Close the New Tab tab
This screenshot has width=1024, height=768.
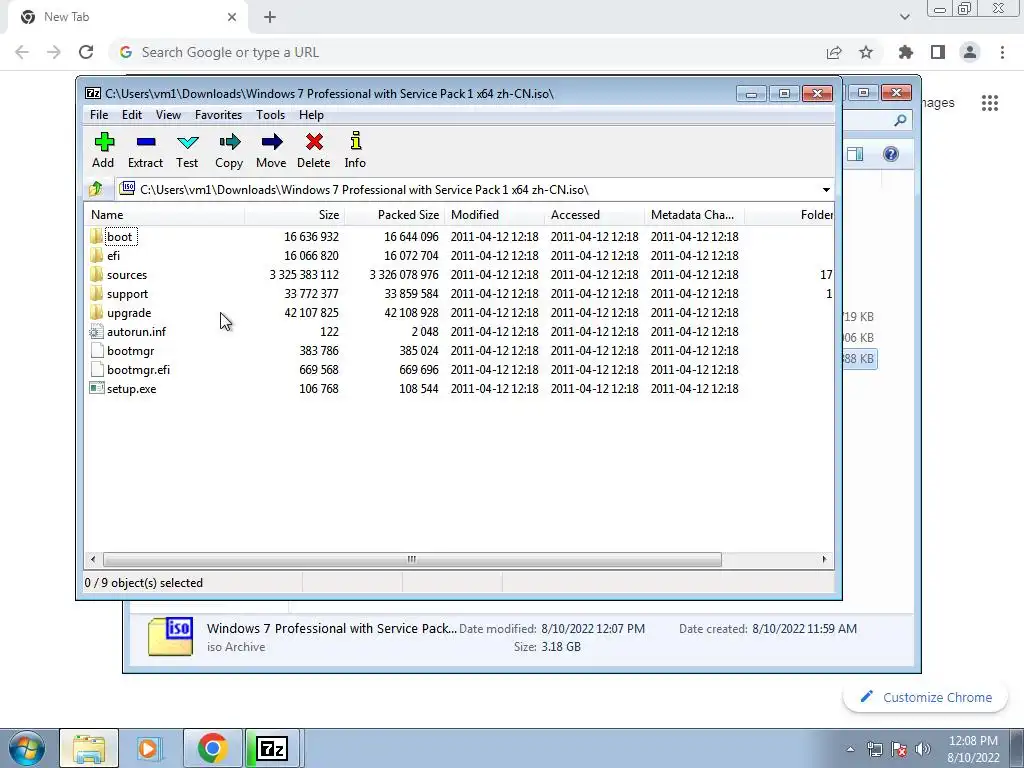[232, 17]
